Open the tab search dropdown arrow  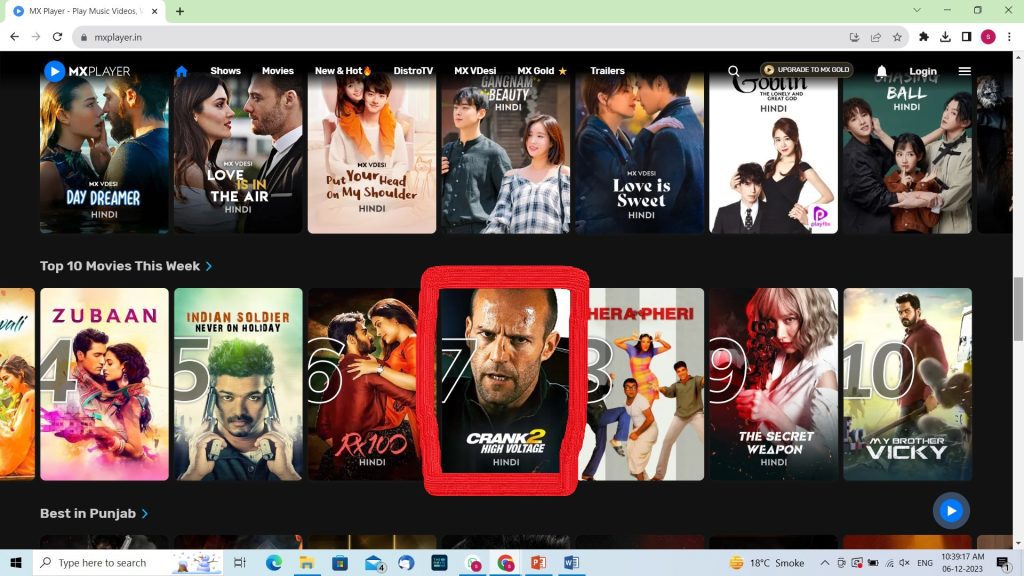point(917,10)
